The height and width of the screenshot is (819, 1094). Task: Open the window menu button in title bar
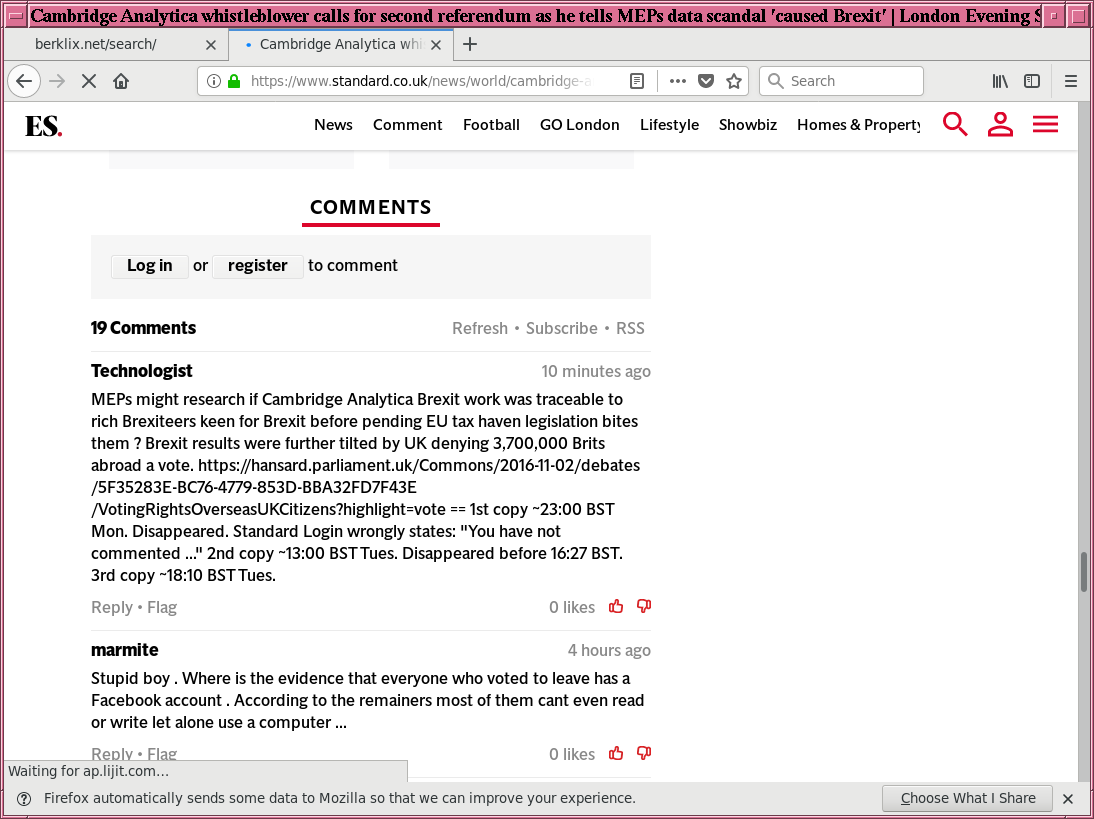[x=15, y=15]
